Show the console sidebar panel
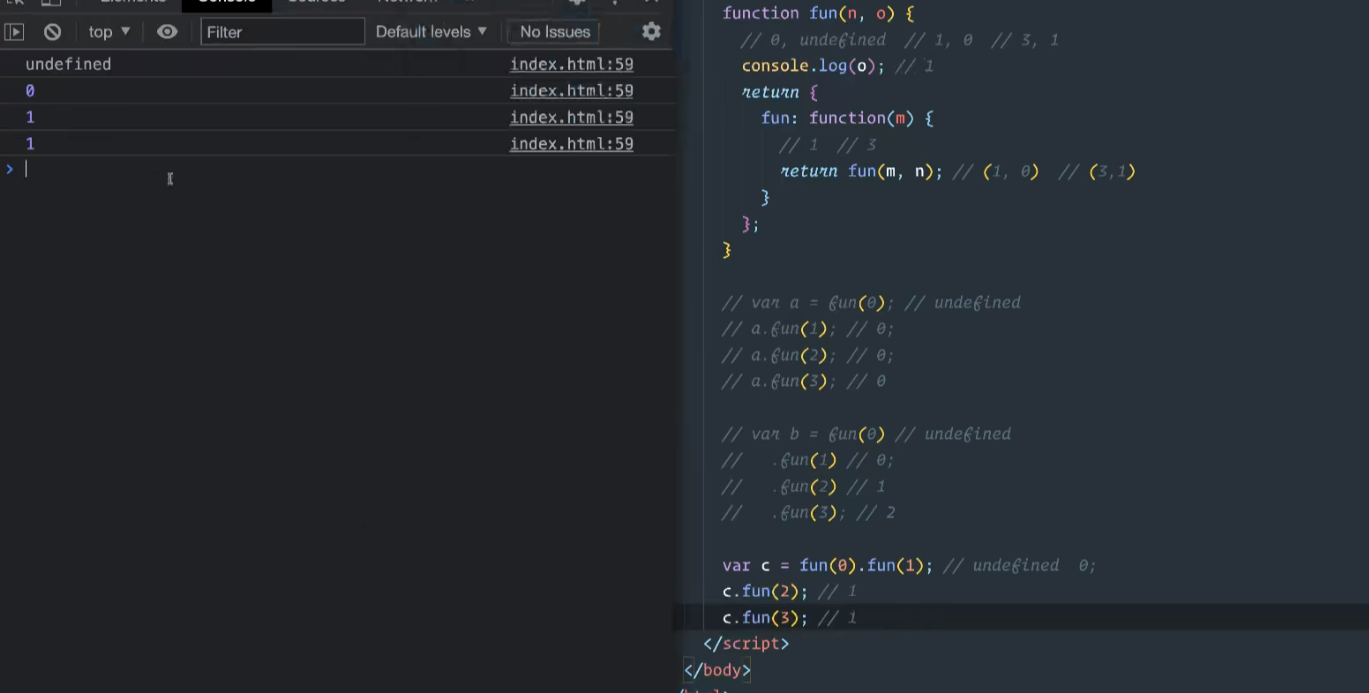1369x693 pixels. (x=14, y=32)
